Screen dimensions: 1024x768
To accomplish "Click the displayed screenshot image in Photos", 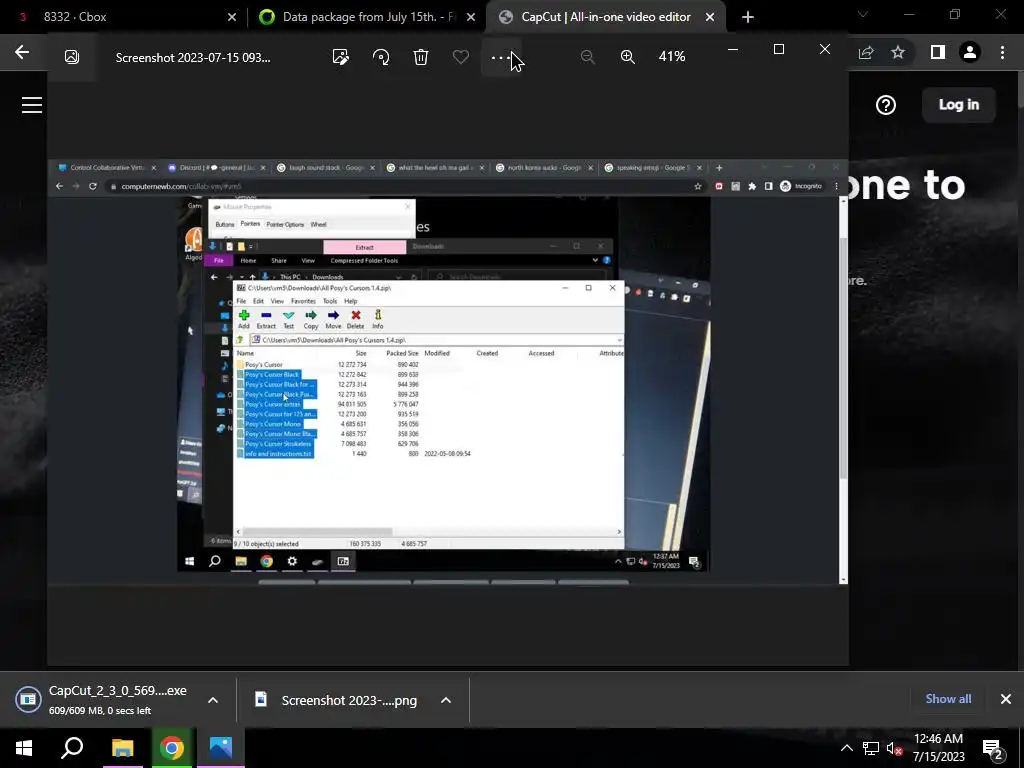I will (x=447, y=371).
